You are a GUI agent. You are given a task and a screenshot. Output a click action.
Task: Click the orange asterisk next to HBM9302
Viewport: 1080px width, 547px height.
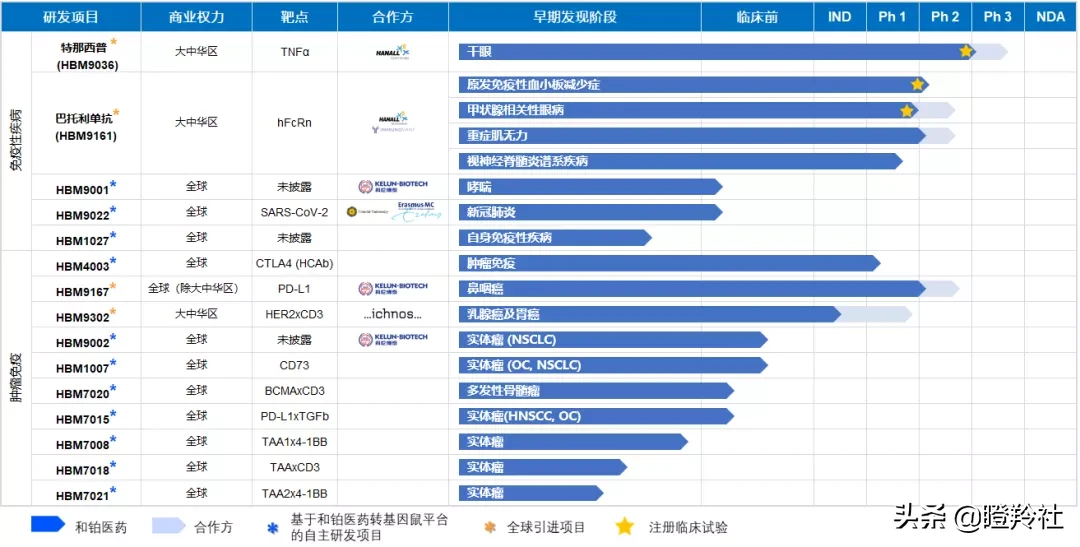tap(113, 312)
